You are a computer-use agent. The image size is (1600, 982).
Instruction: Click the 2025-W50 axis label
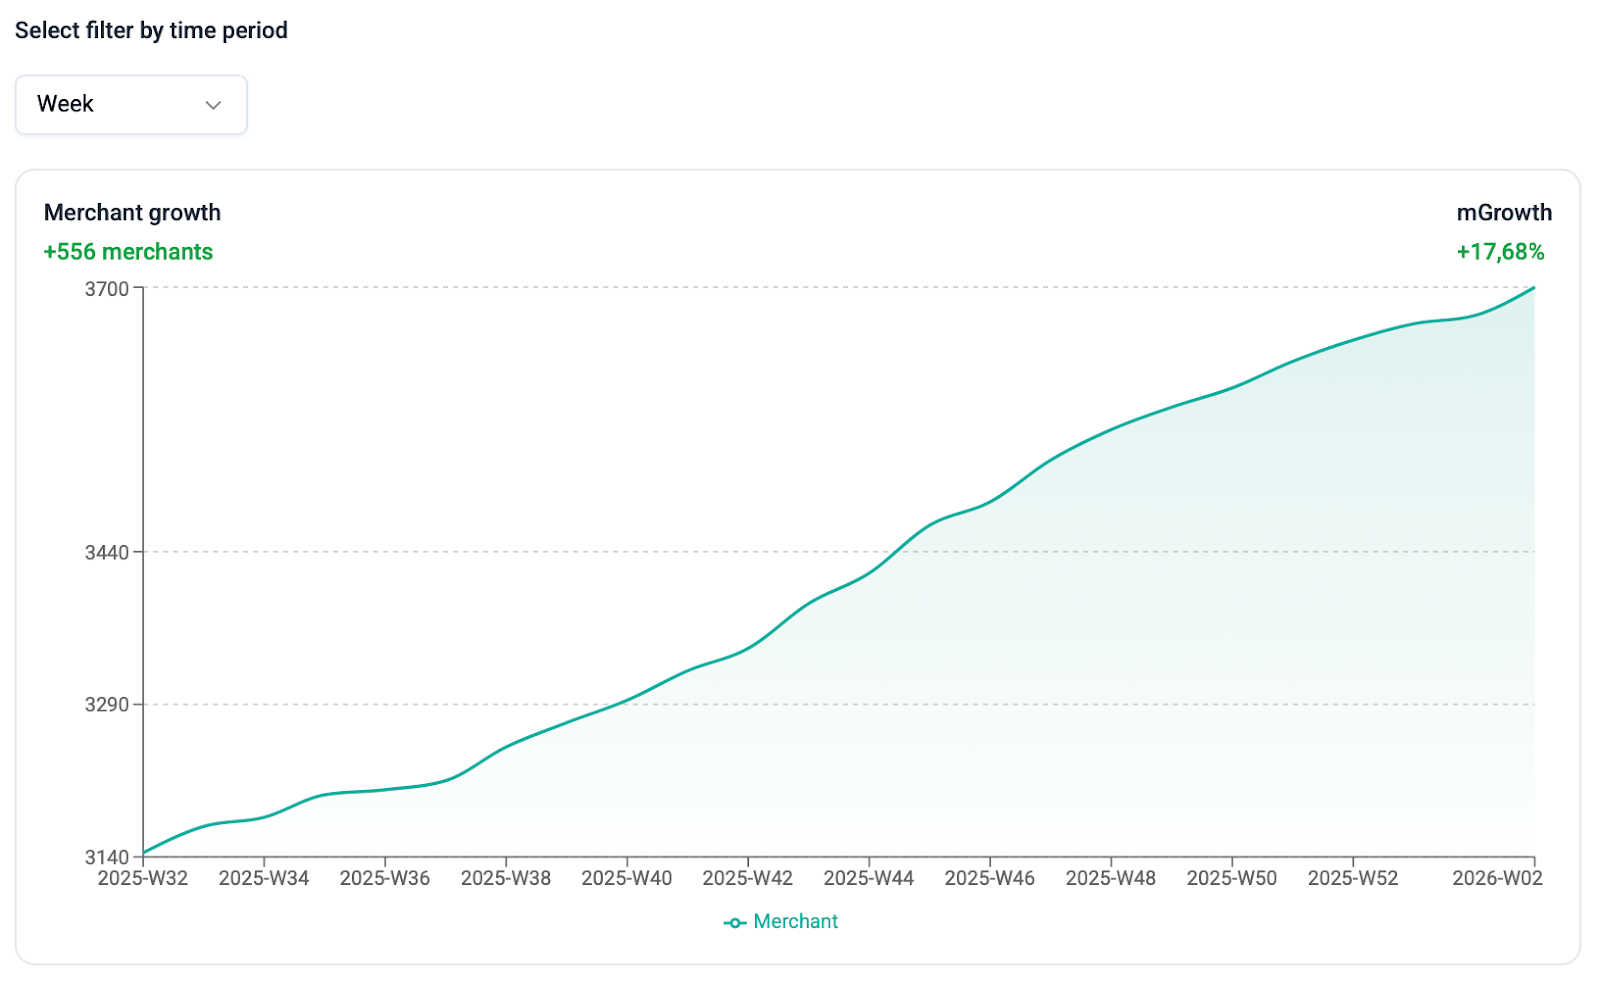1232,878
